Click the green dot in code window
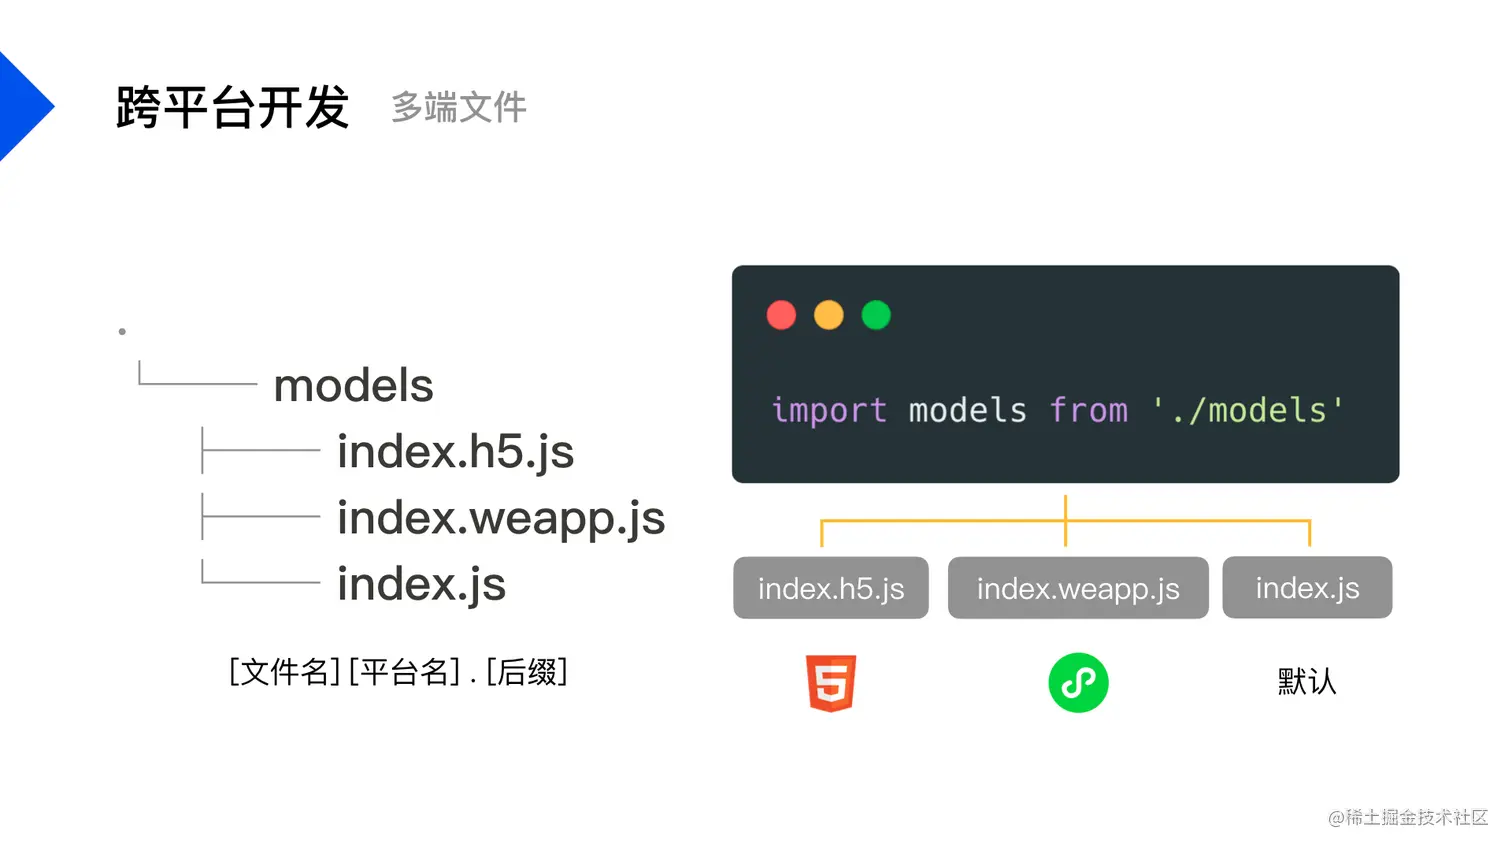 [x=876, y=315]
